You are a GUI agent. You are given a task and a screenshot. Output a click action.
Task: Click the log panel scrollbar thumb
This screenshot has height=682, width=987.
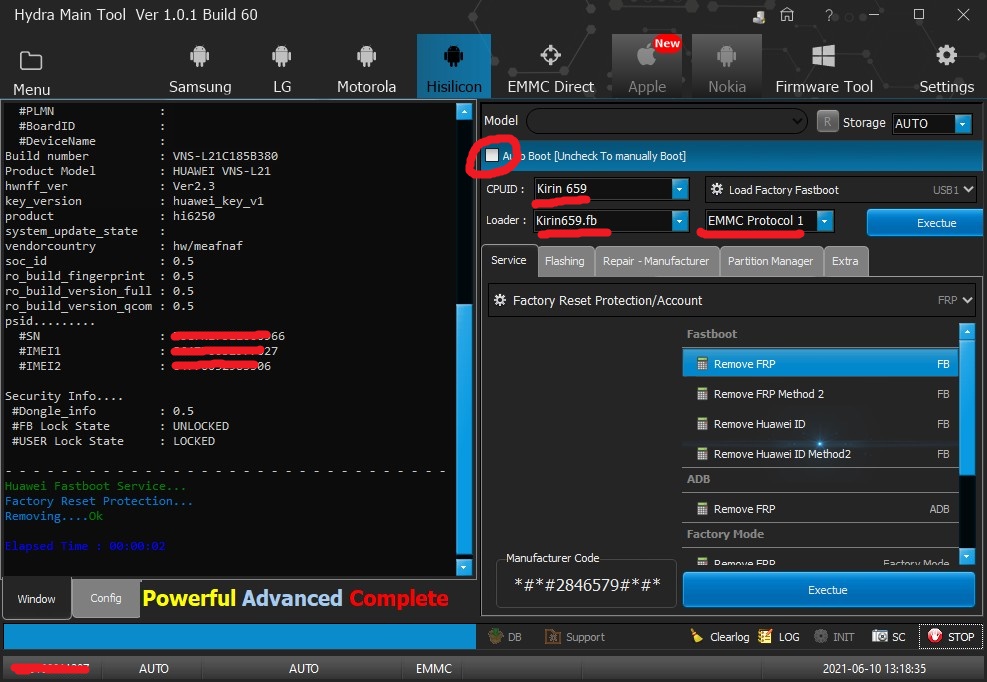pyautogui.click(x=464, y=429)
